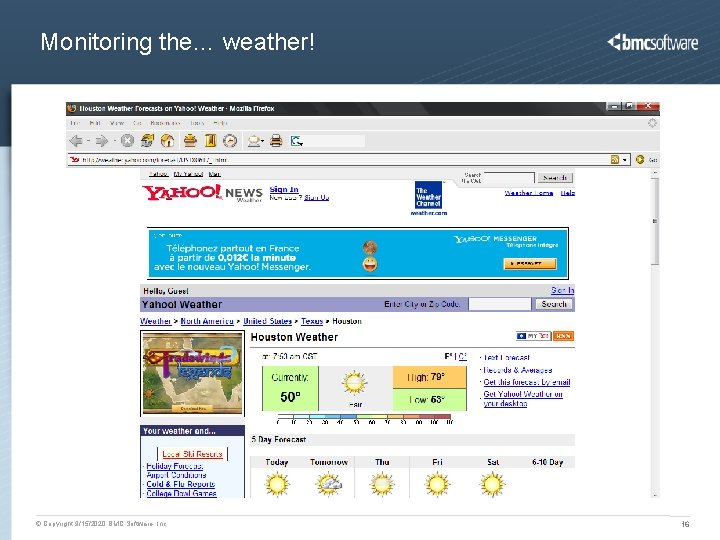Open Records & Averages link
This screenshot has height=540, width=720.
tap(518, 370)
